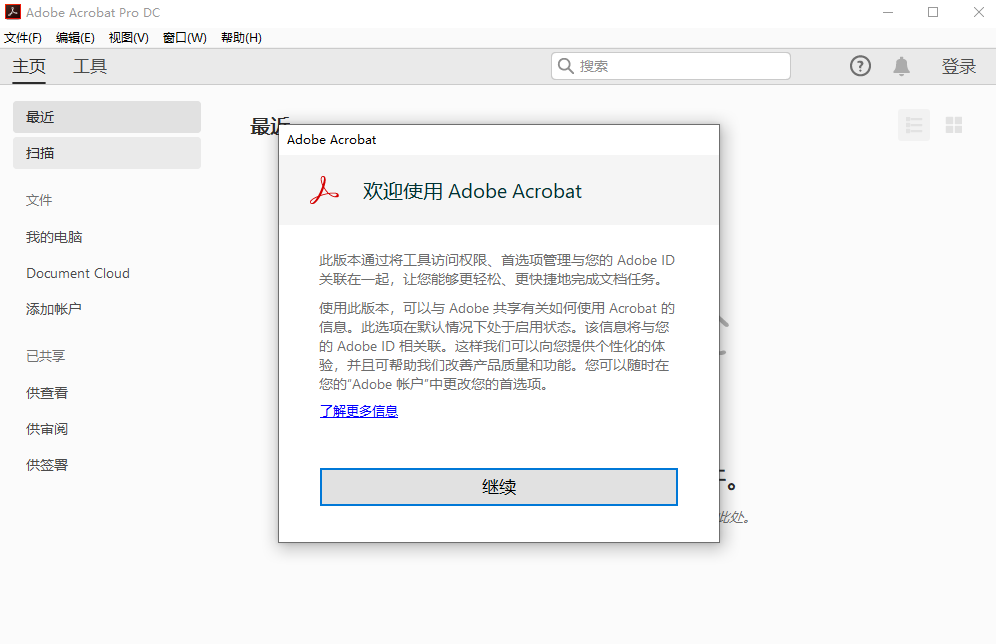Click the 登录 sign-in button
This screenshot has height=644, width=996.
958,65
